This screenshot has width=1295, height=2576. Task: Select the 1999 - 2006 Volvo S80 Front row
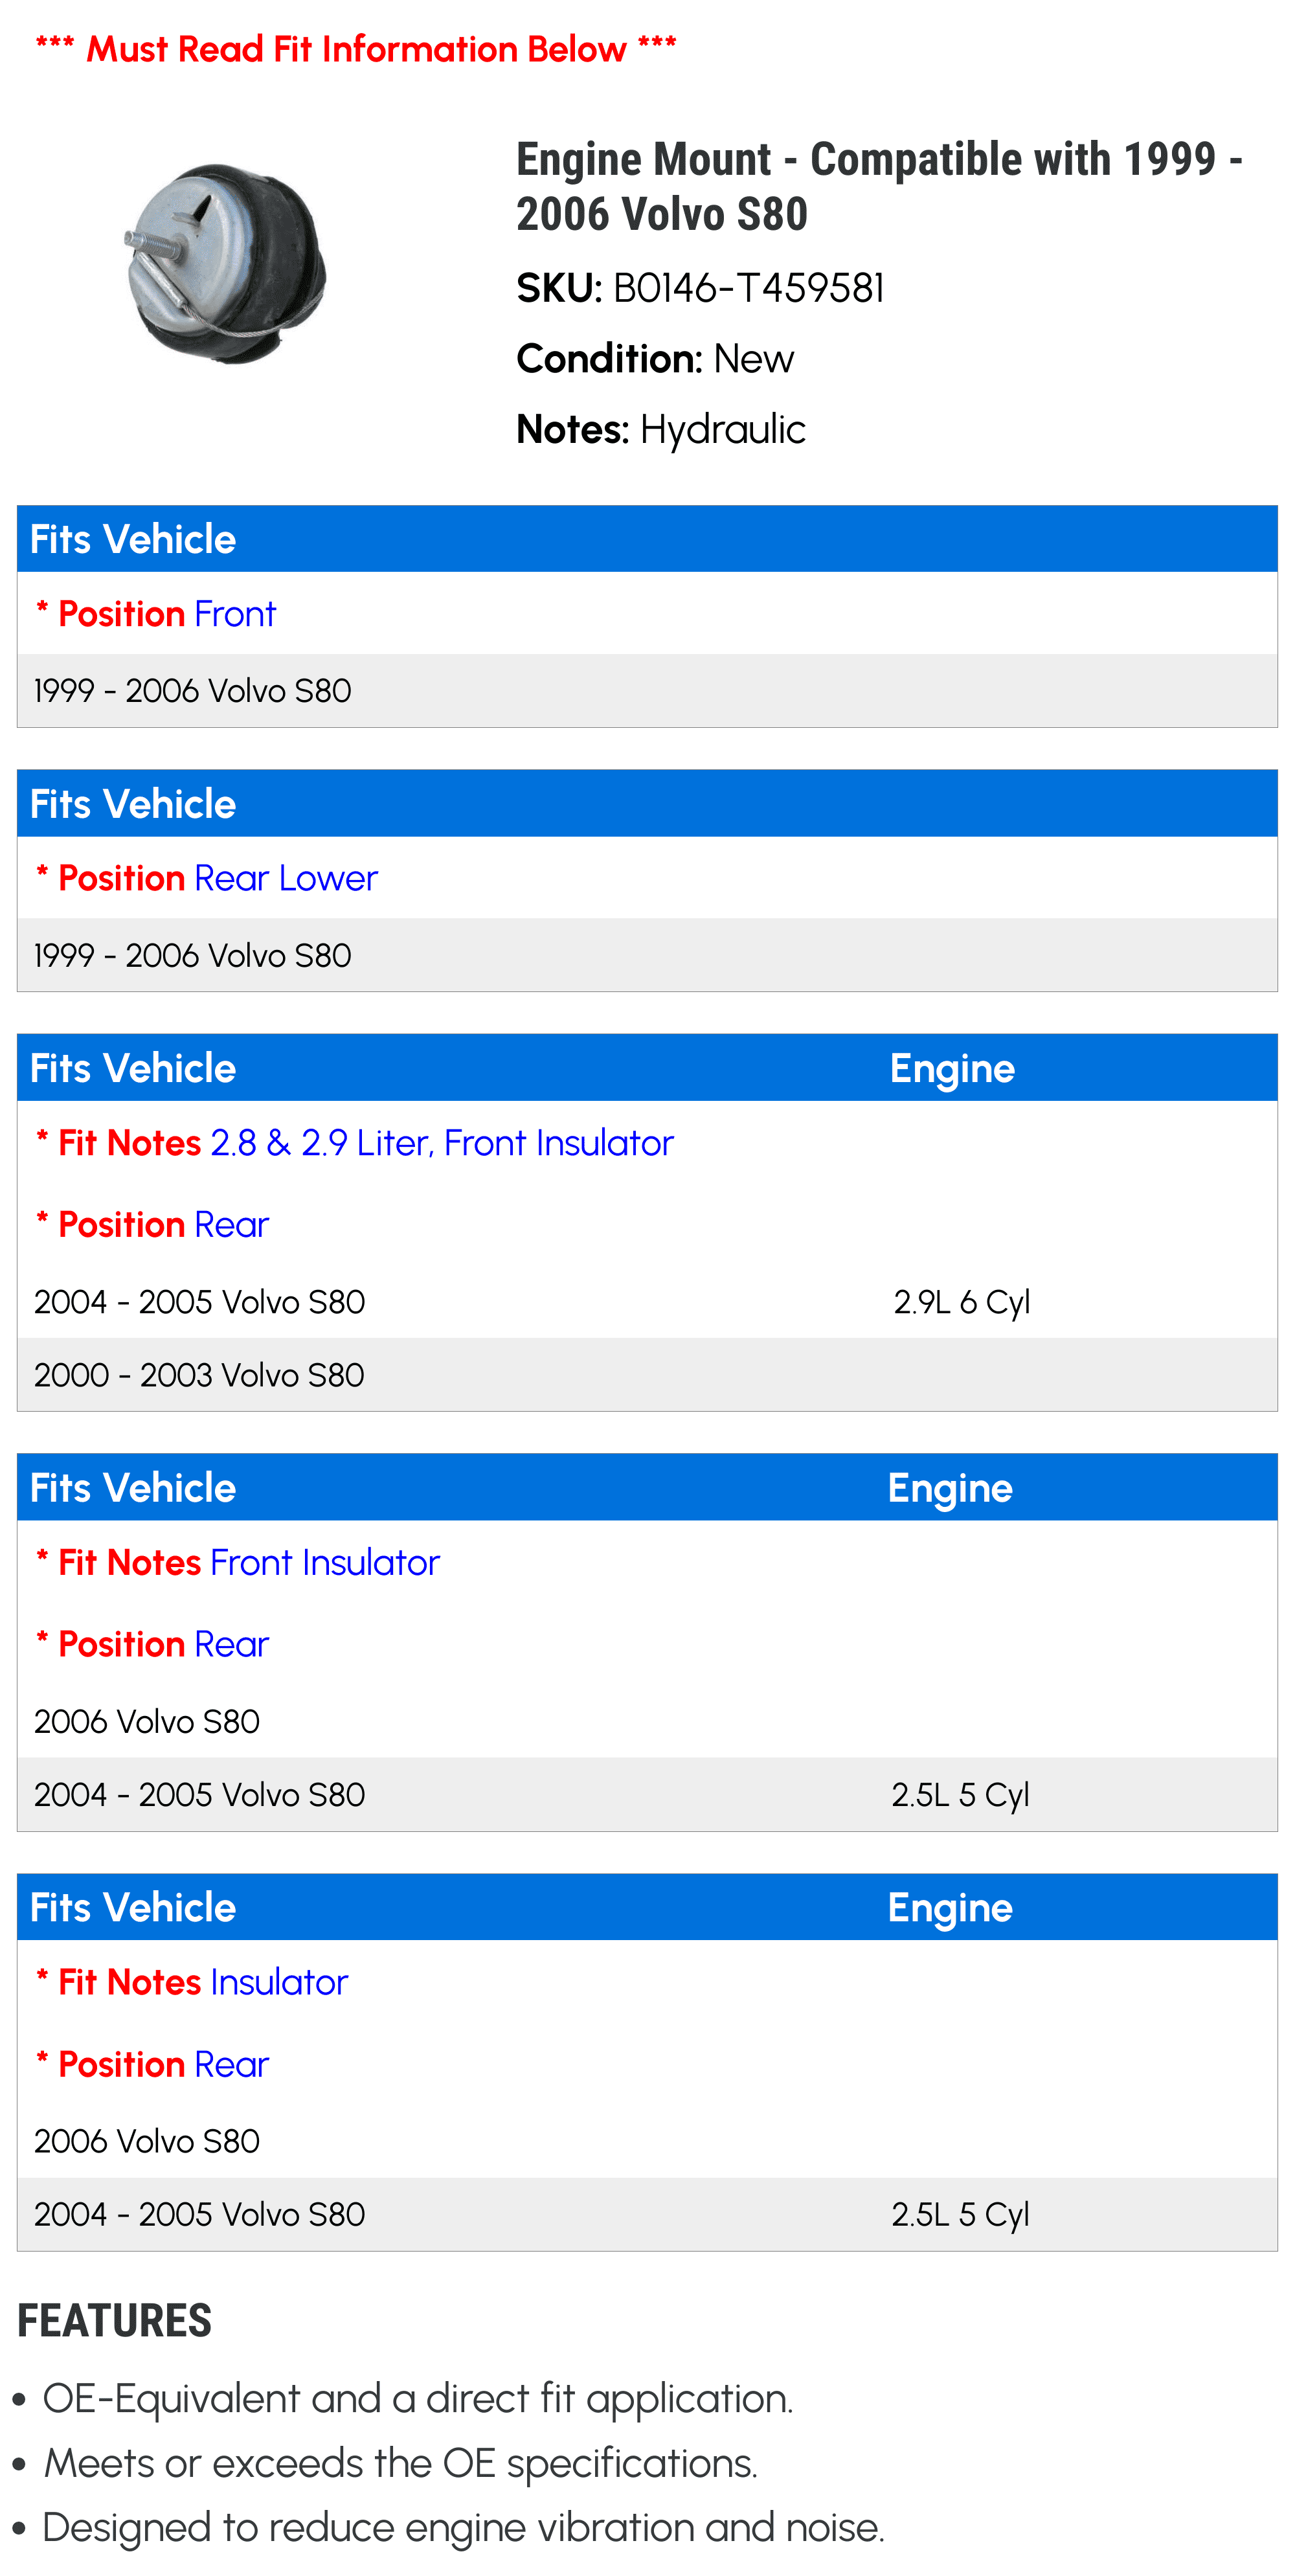pyautogui.click(x=647, y=690)
